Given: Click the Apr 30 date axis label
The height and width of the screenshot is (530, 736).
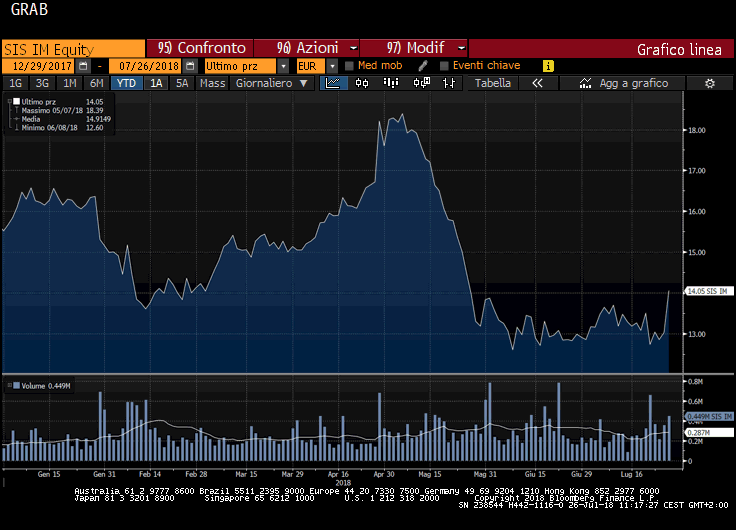Looking at the screenshot, I should [383, 474].
